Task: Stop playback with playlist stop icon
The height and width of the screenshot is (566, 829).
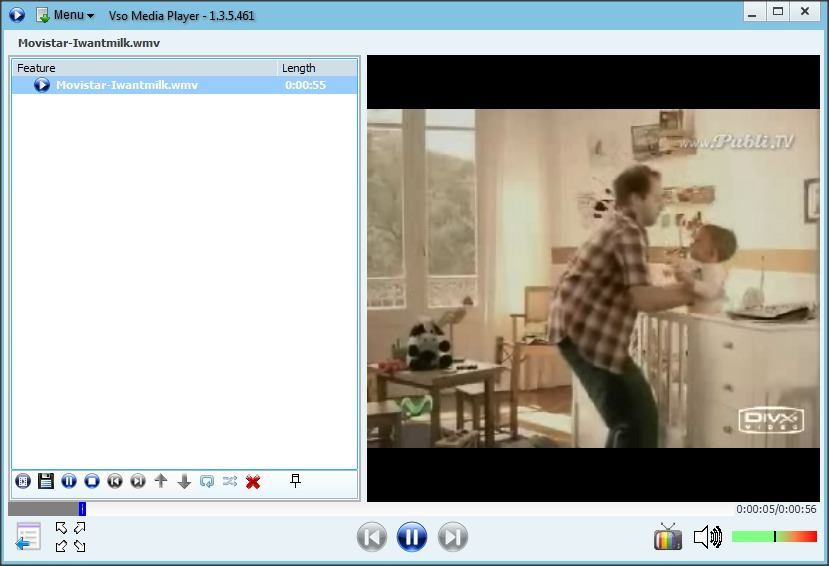Action: (x=92, y=481)
